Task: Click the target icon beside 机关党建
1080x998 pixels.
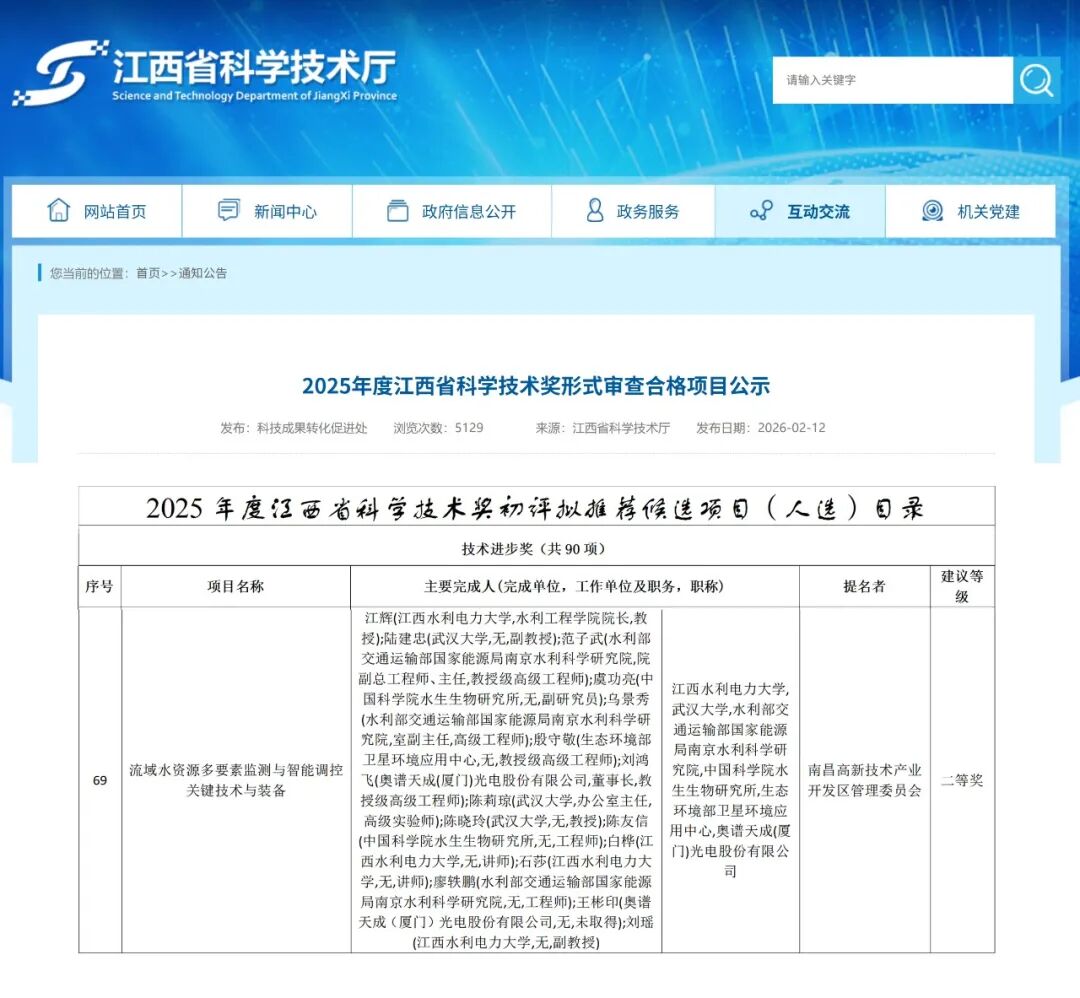Action: point(933,211)
